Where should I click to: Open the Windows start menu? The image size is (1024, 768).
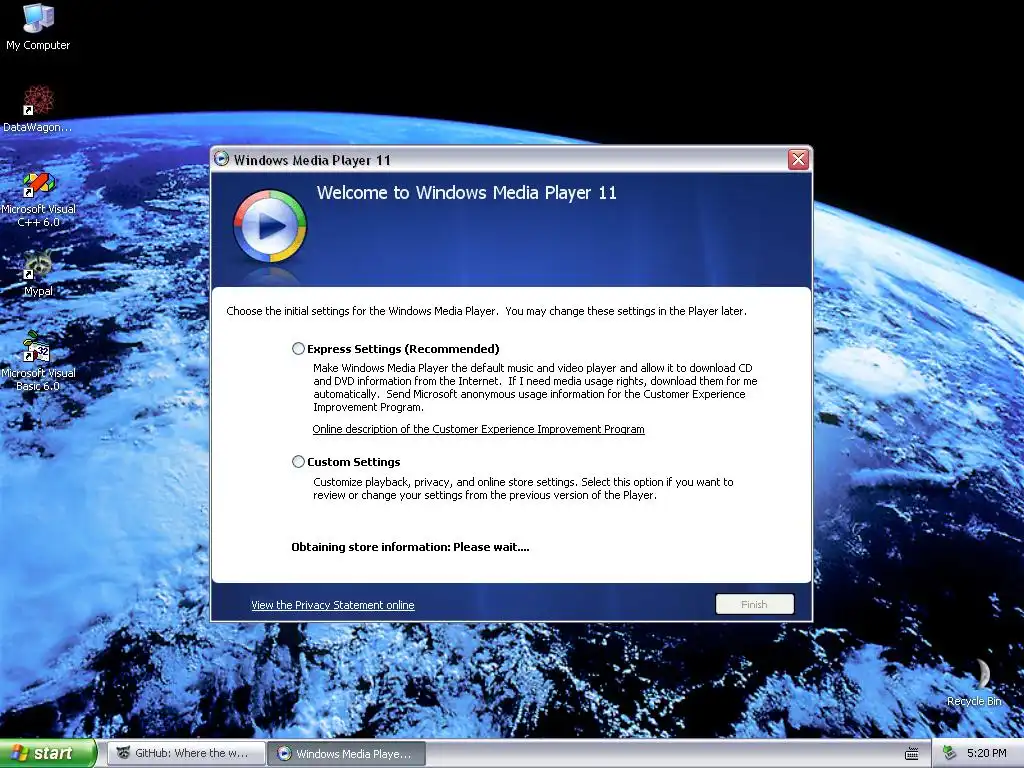pos(48,753)
